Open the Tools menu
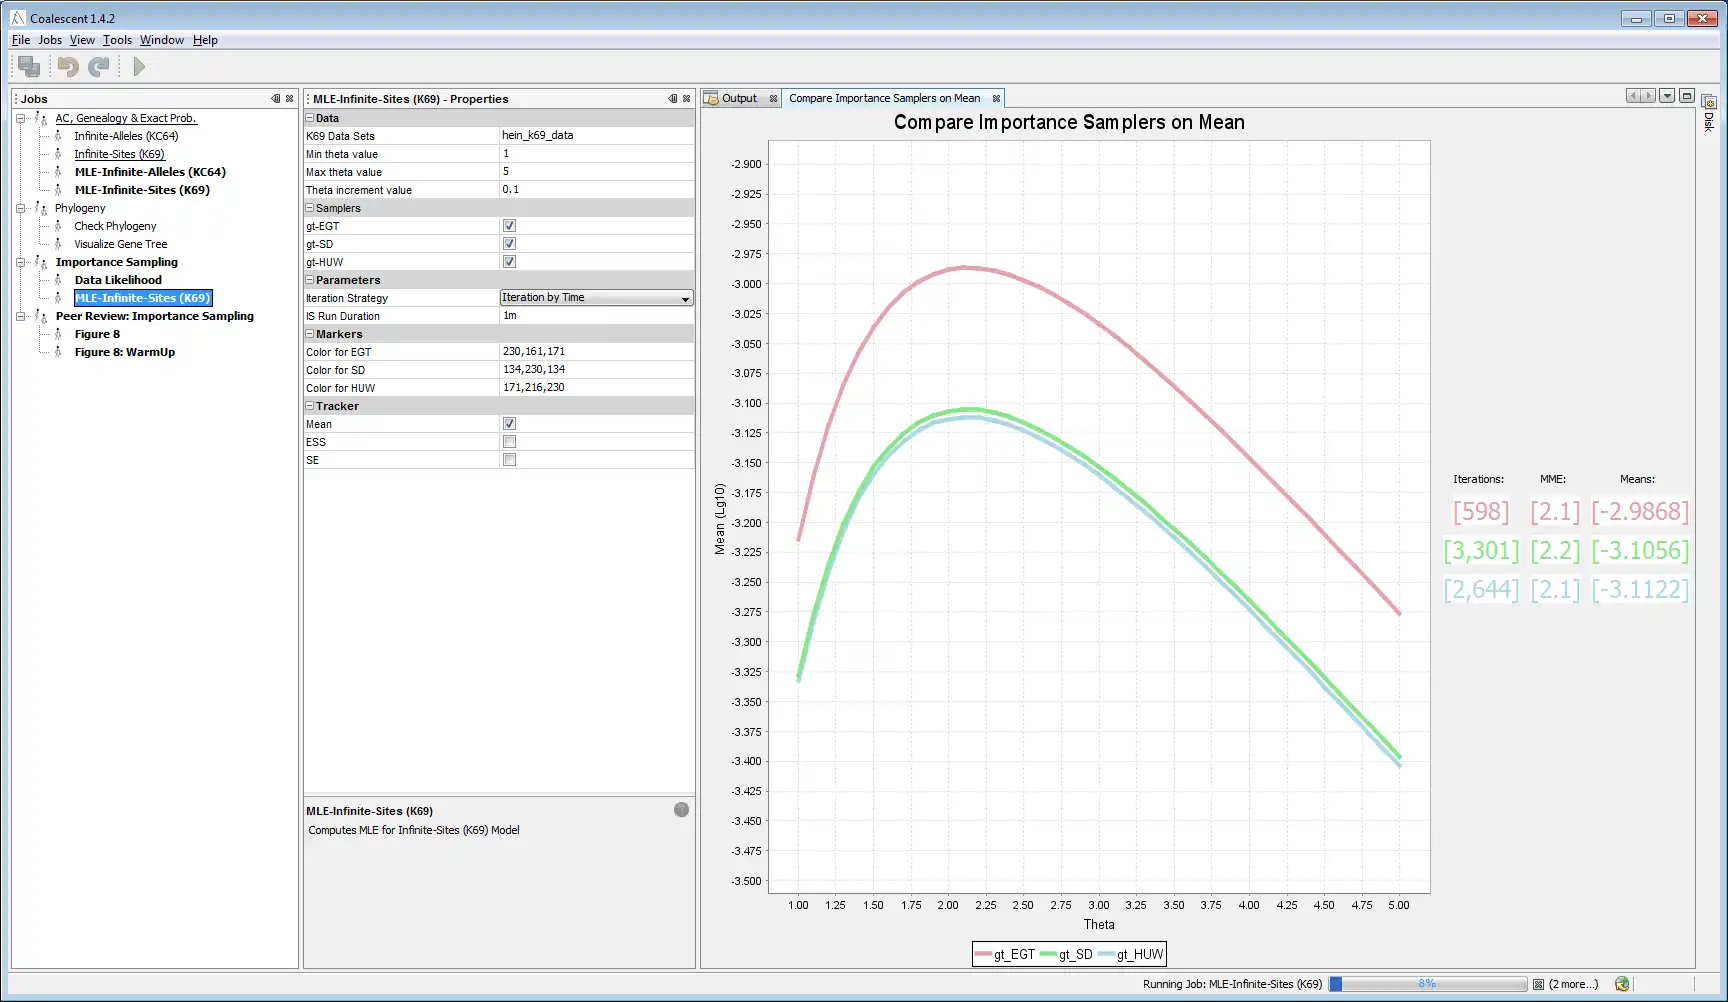 click(x=117, y=40)
